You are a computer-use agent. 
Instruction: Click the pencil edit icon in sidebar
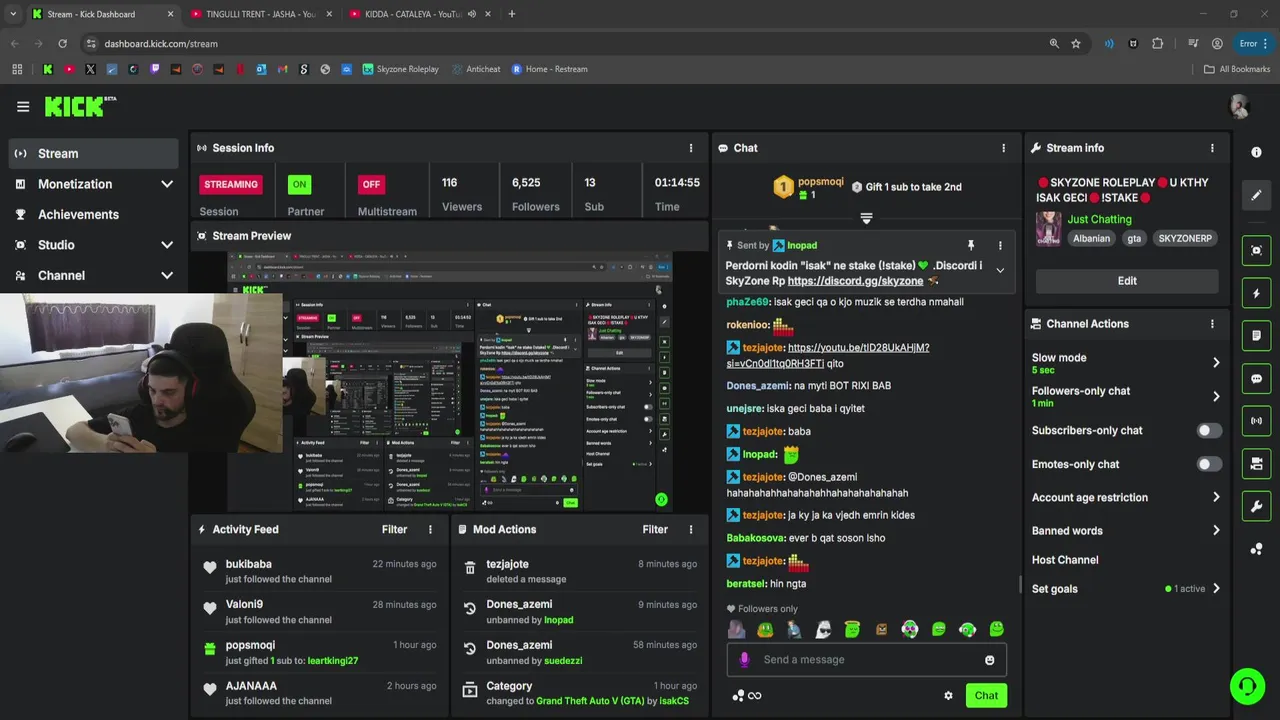(1256, 195)
